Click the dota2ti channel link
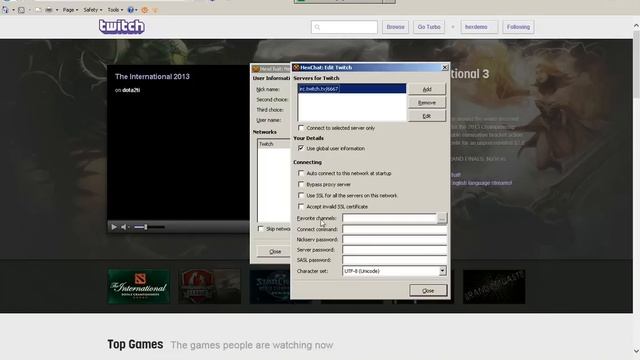The image size is (640, 360). coord(131,90)
